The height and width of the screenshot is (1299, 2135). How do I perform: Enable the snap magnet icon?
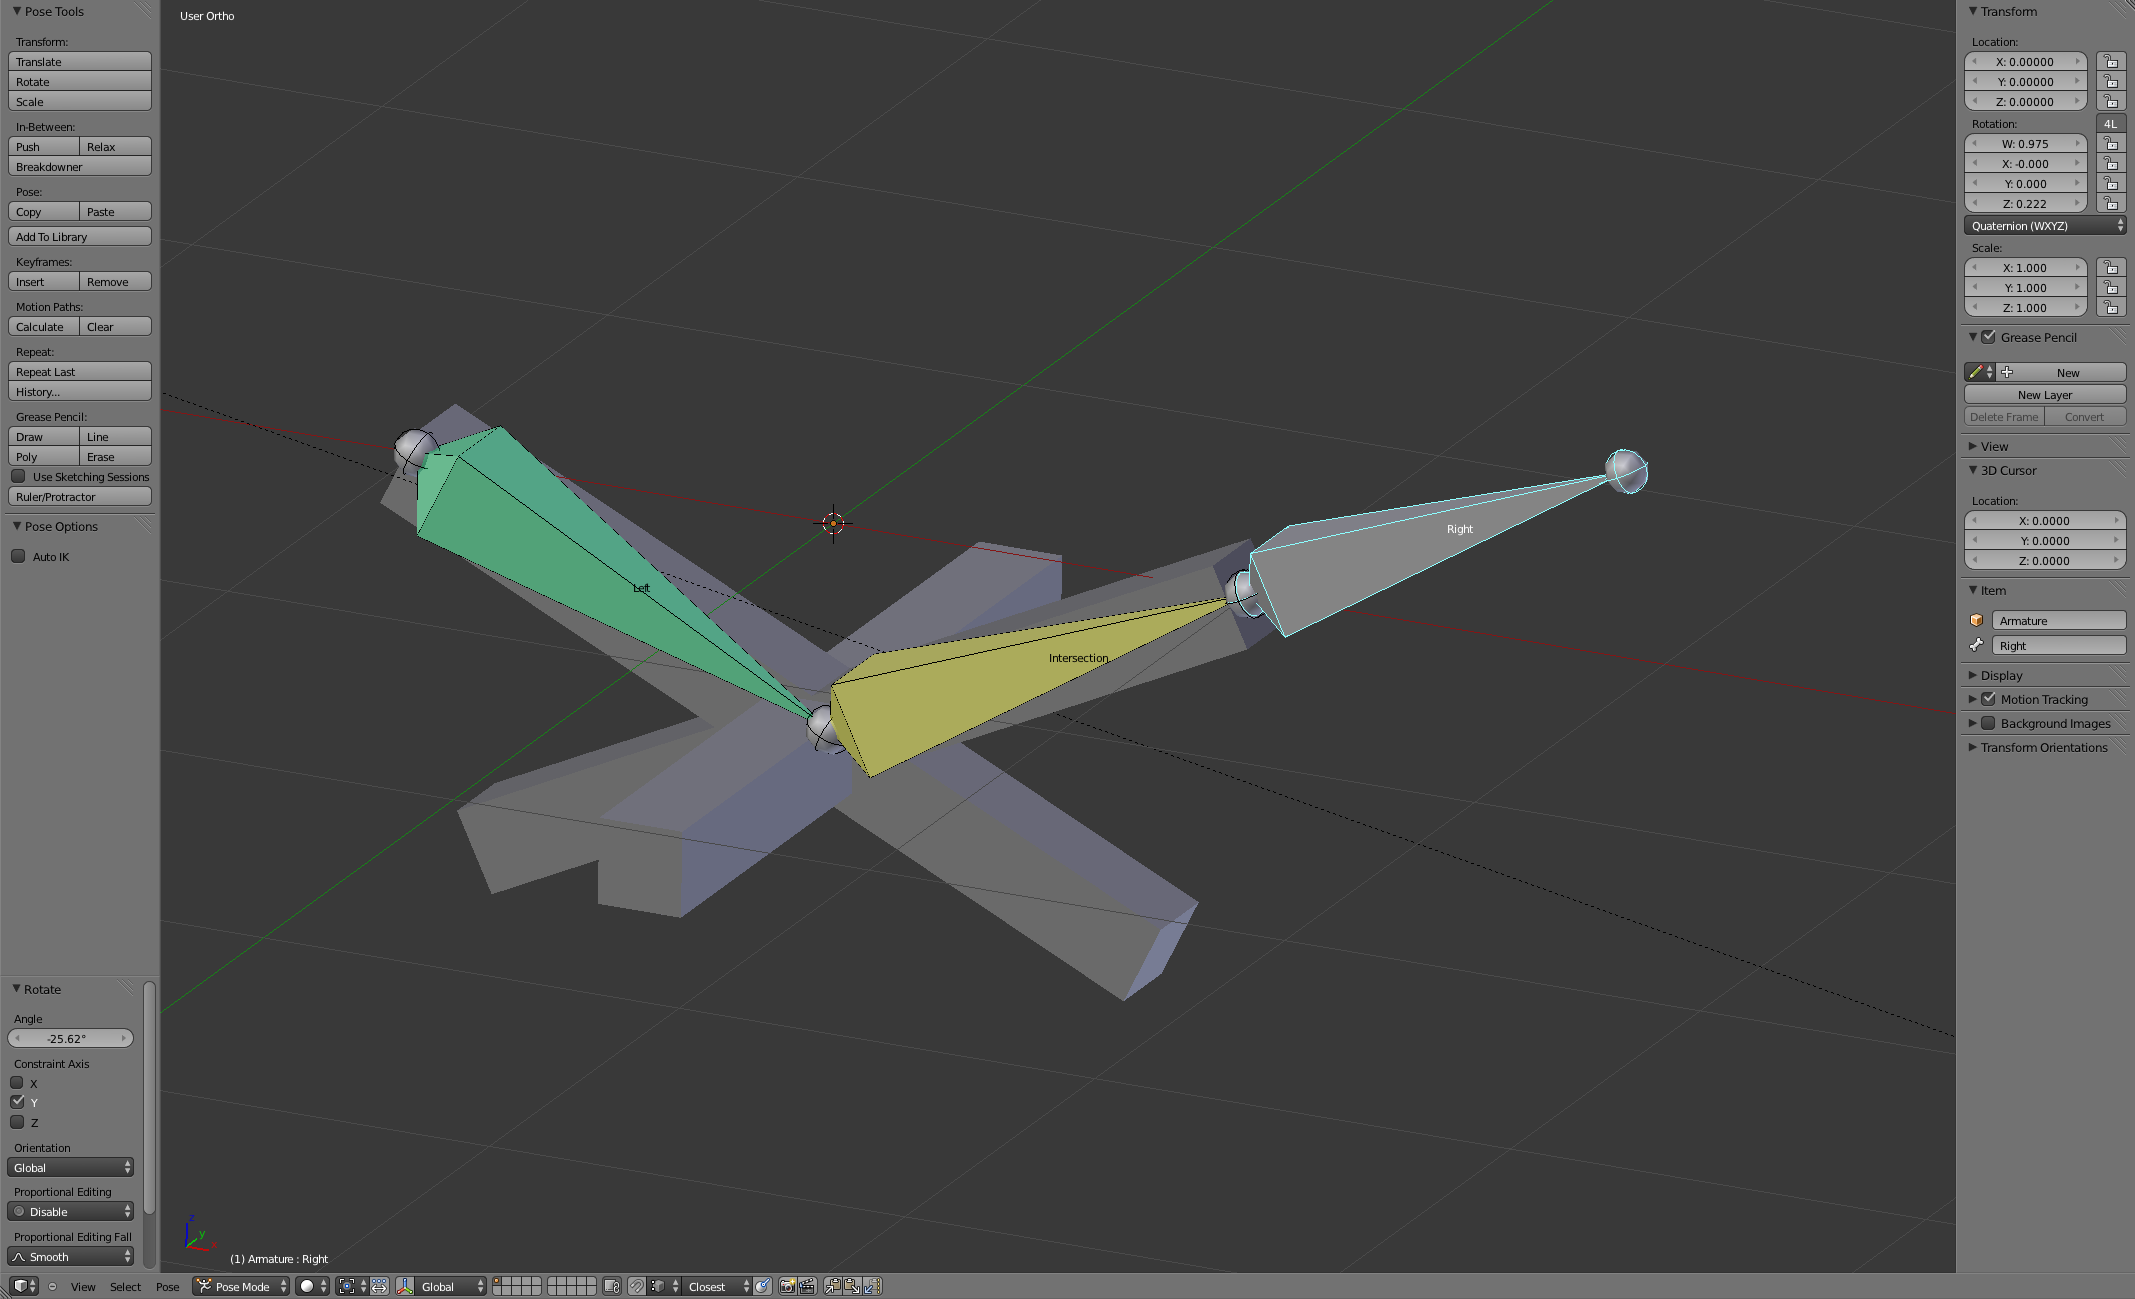point(637,1286)
